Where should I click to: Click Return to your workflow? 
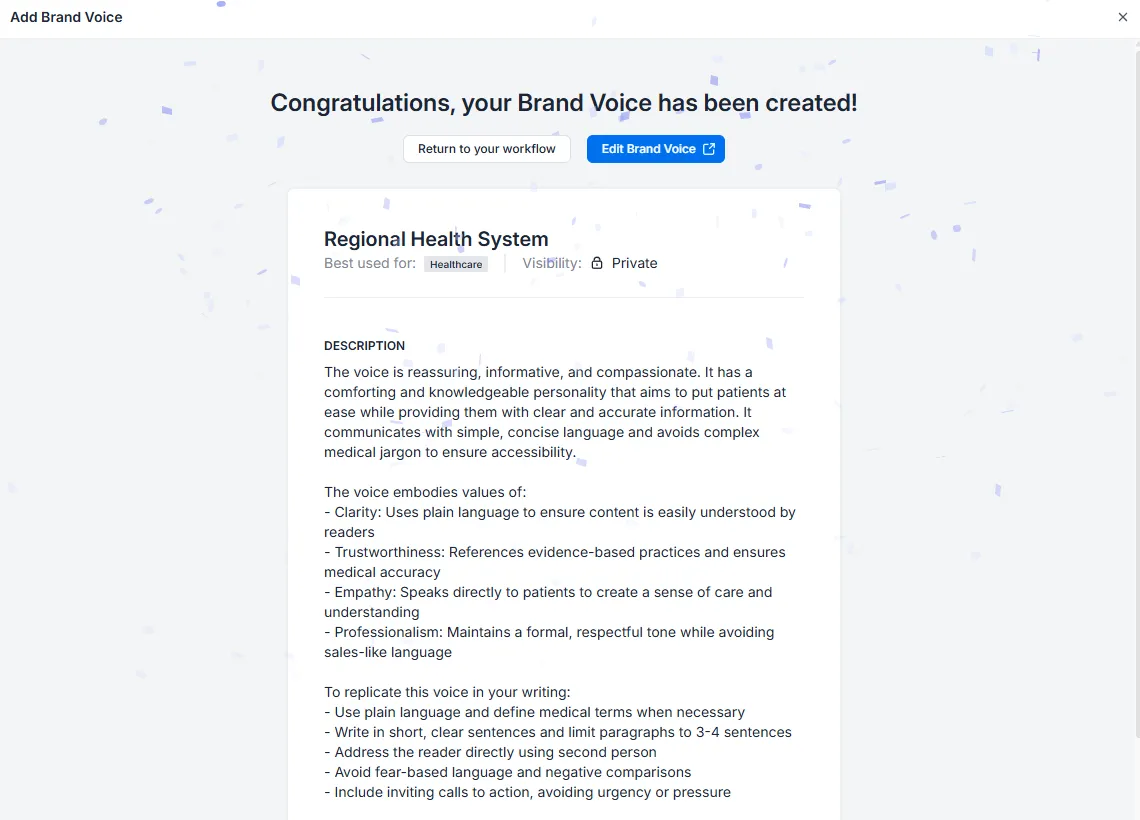tap(487, 148)
